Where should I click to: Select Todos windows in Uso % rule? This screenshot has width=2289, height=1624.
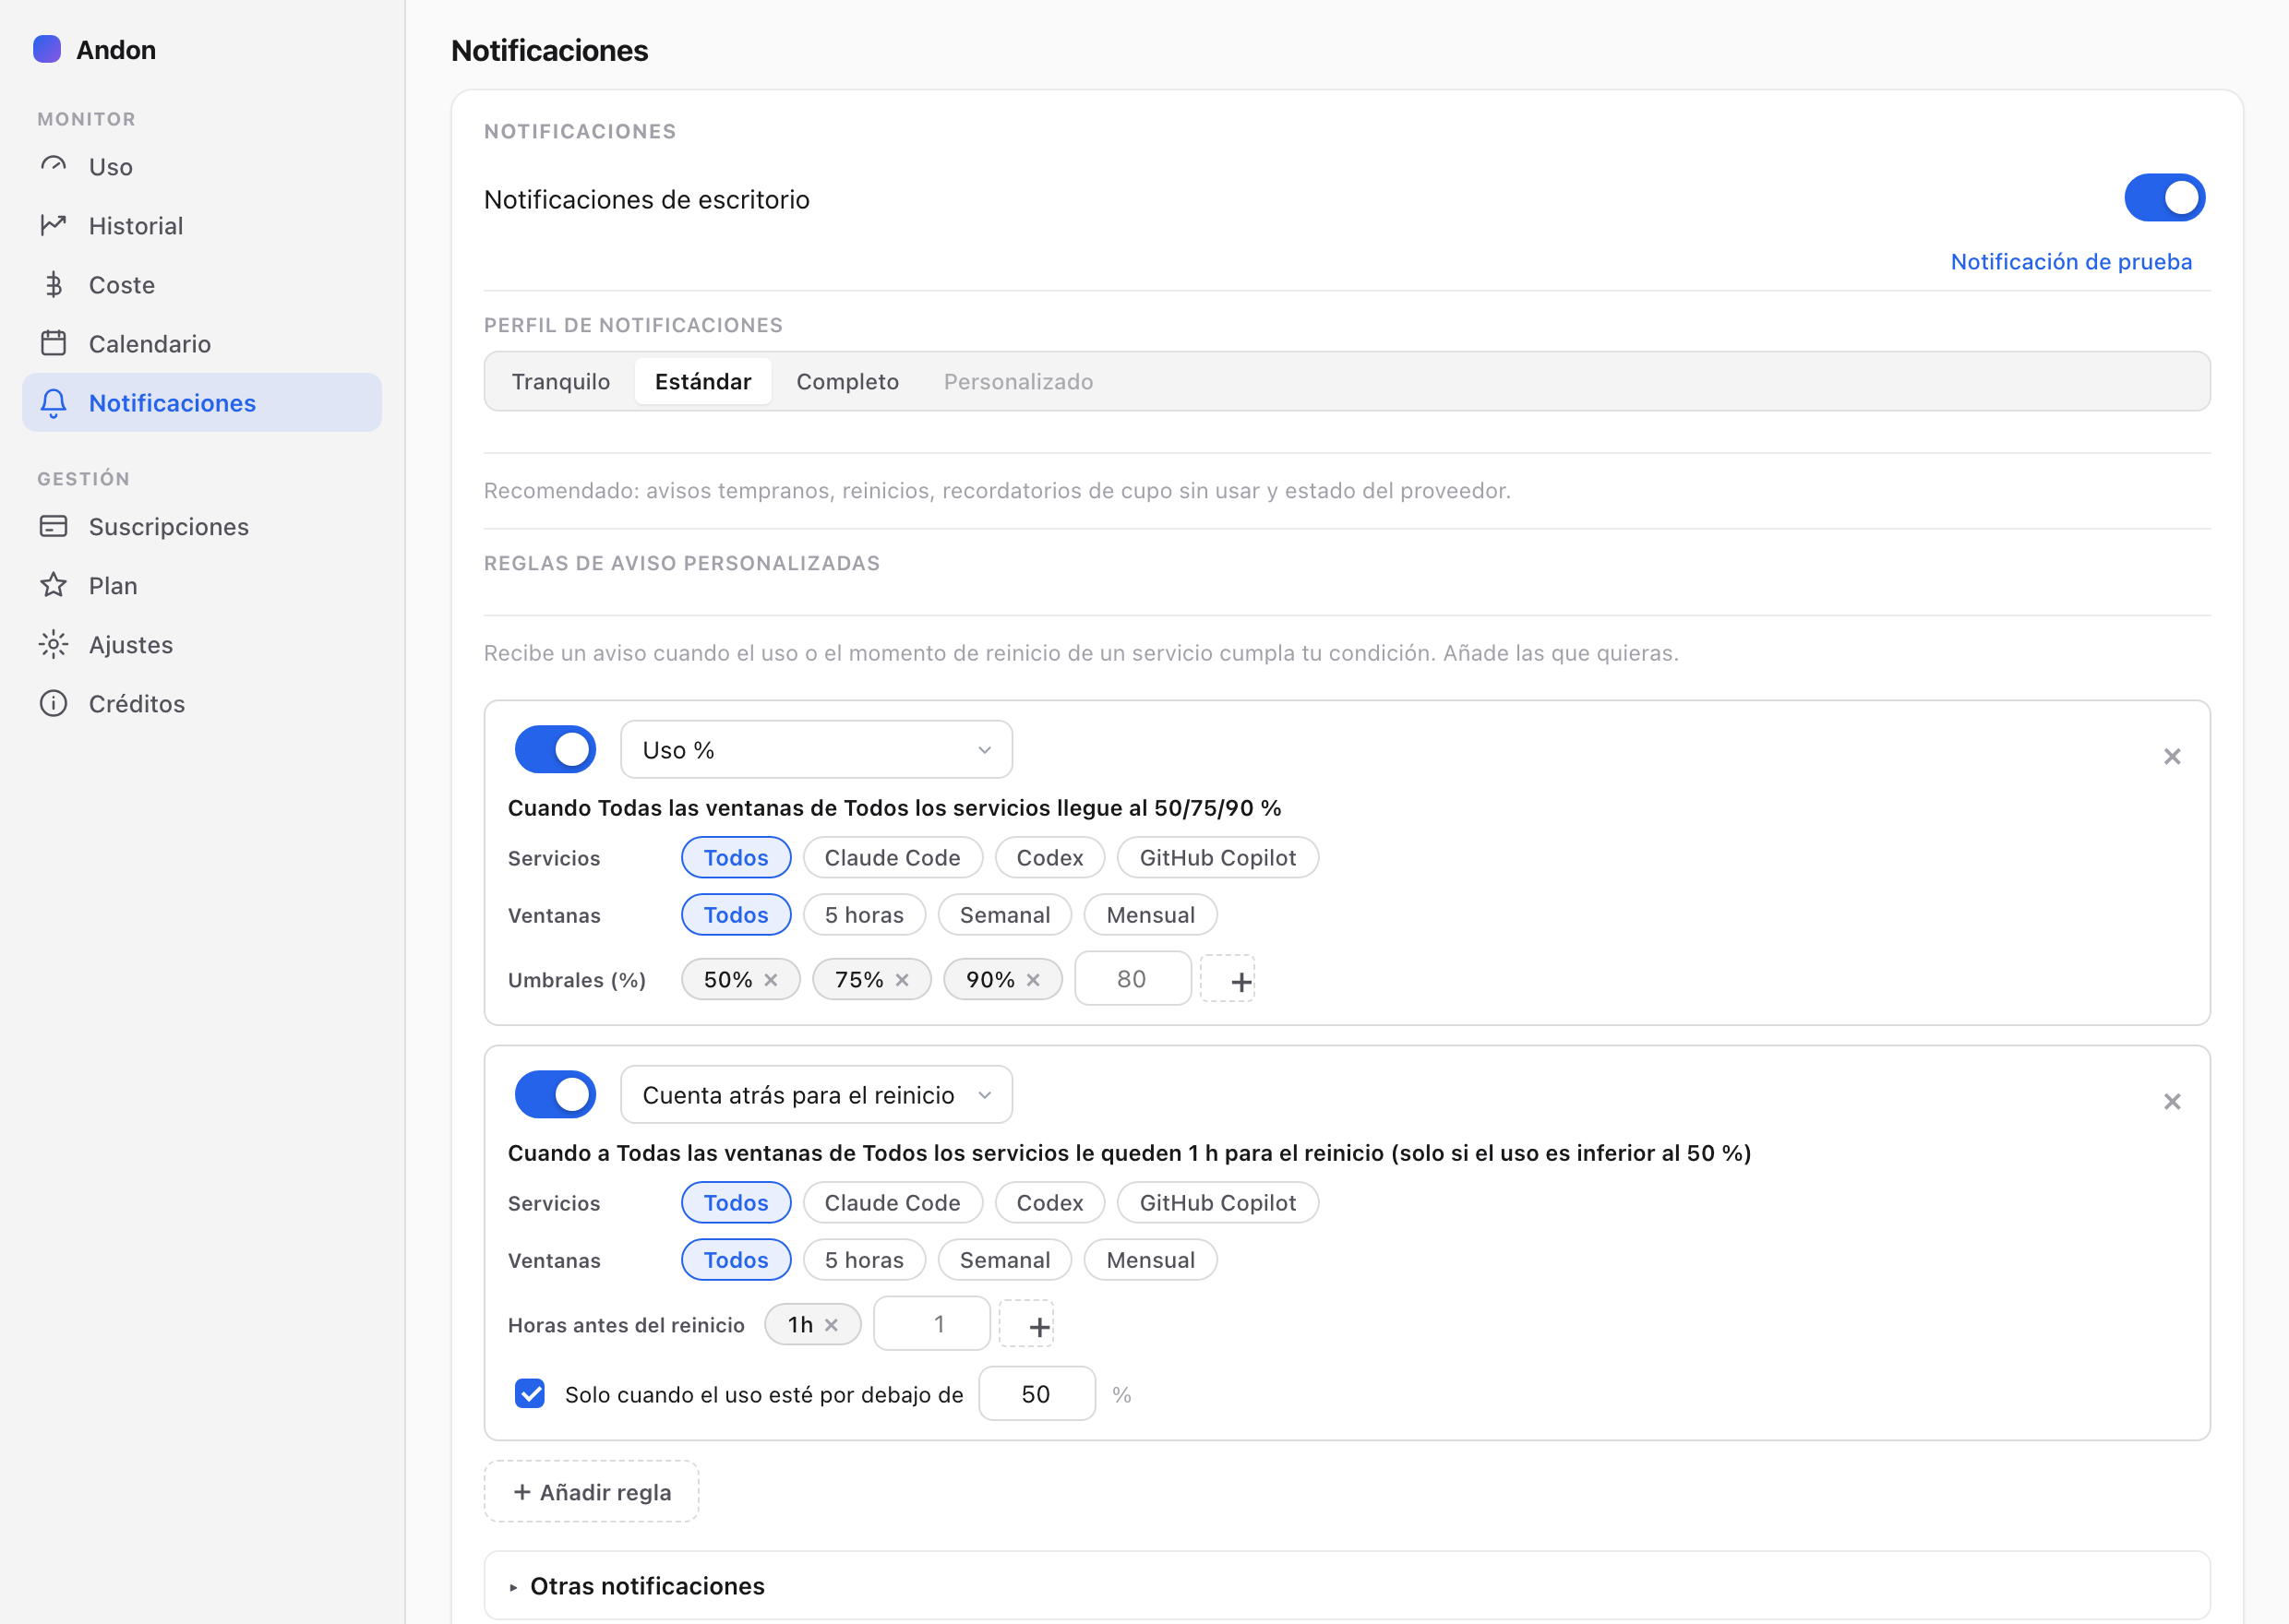point(736,914)
